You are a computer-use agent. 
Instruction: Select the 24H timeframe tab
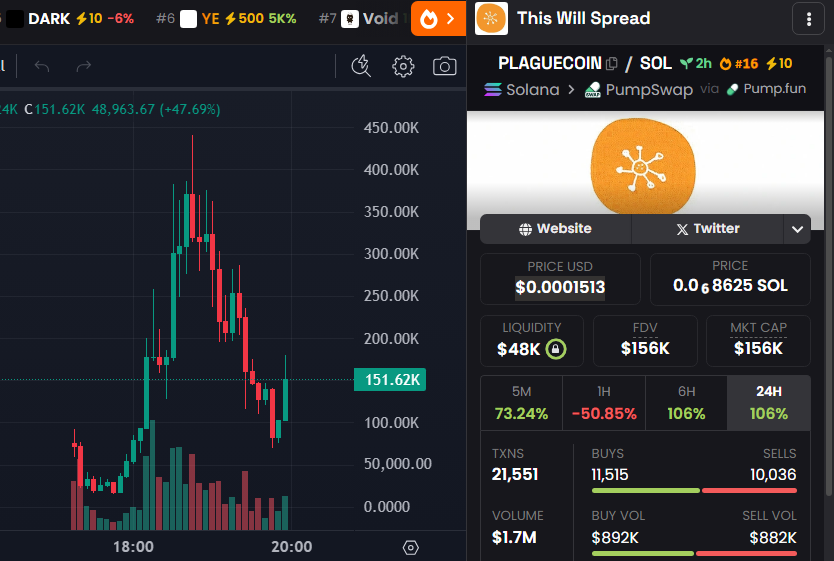pyautogui.click(x=769, y=403)
